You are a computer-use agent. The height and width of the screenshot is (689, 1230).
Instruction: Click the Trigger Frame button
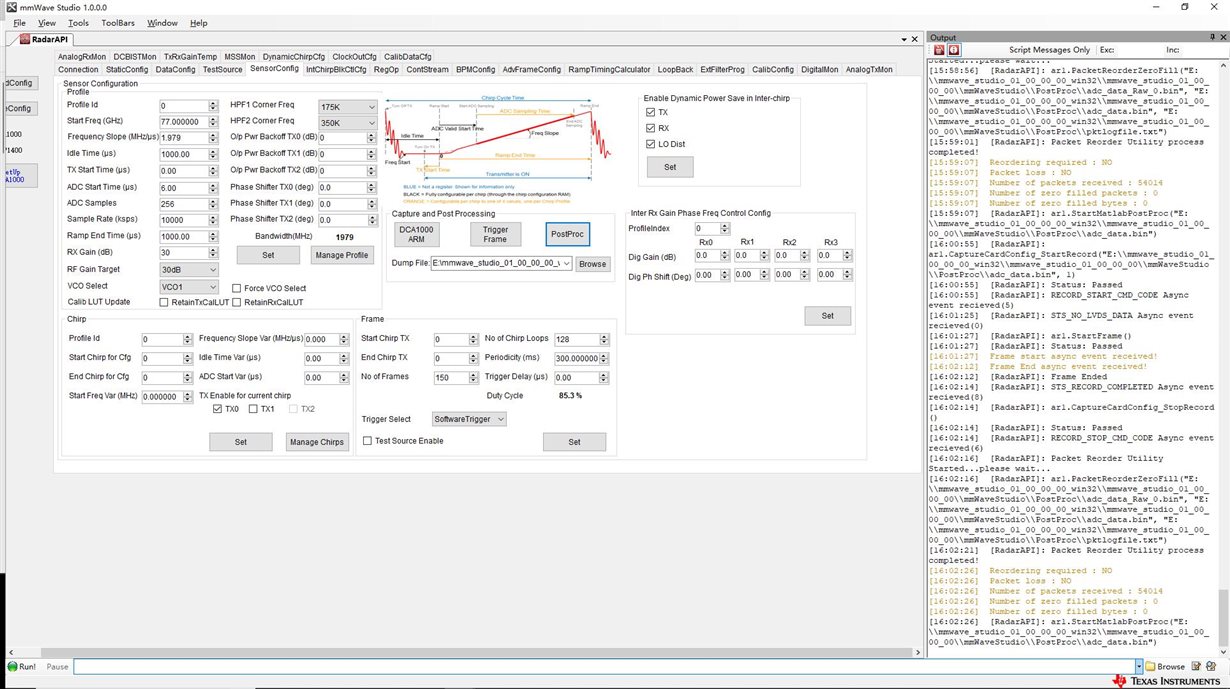[495, 235]
